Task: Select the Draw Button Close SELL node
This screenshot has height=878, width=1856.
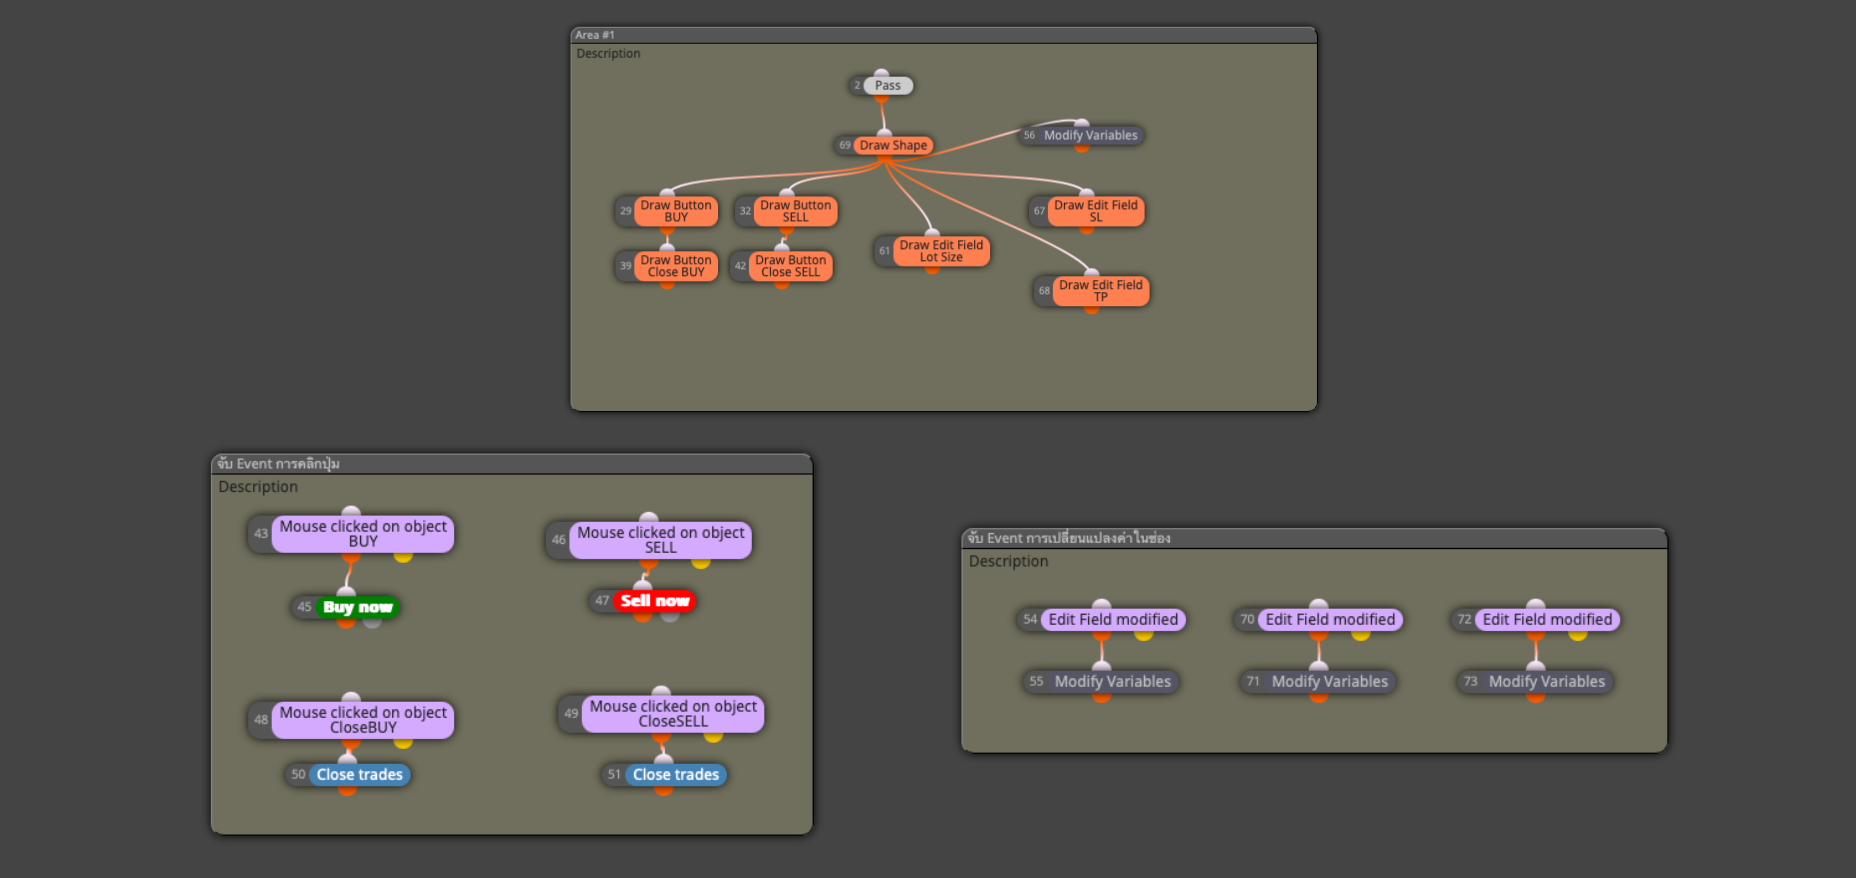Action: [790, 266]
